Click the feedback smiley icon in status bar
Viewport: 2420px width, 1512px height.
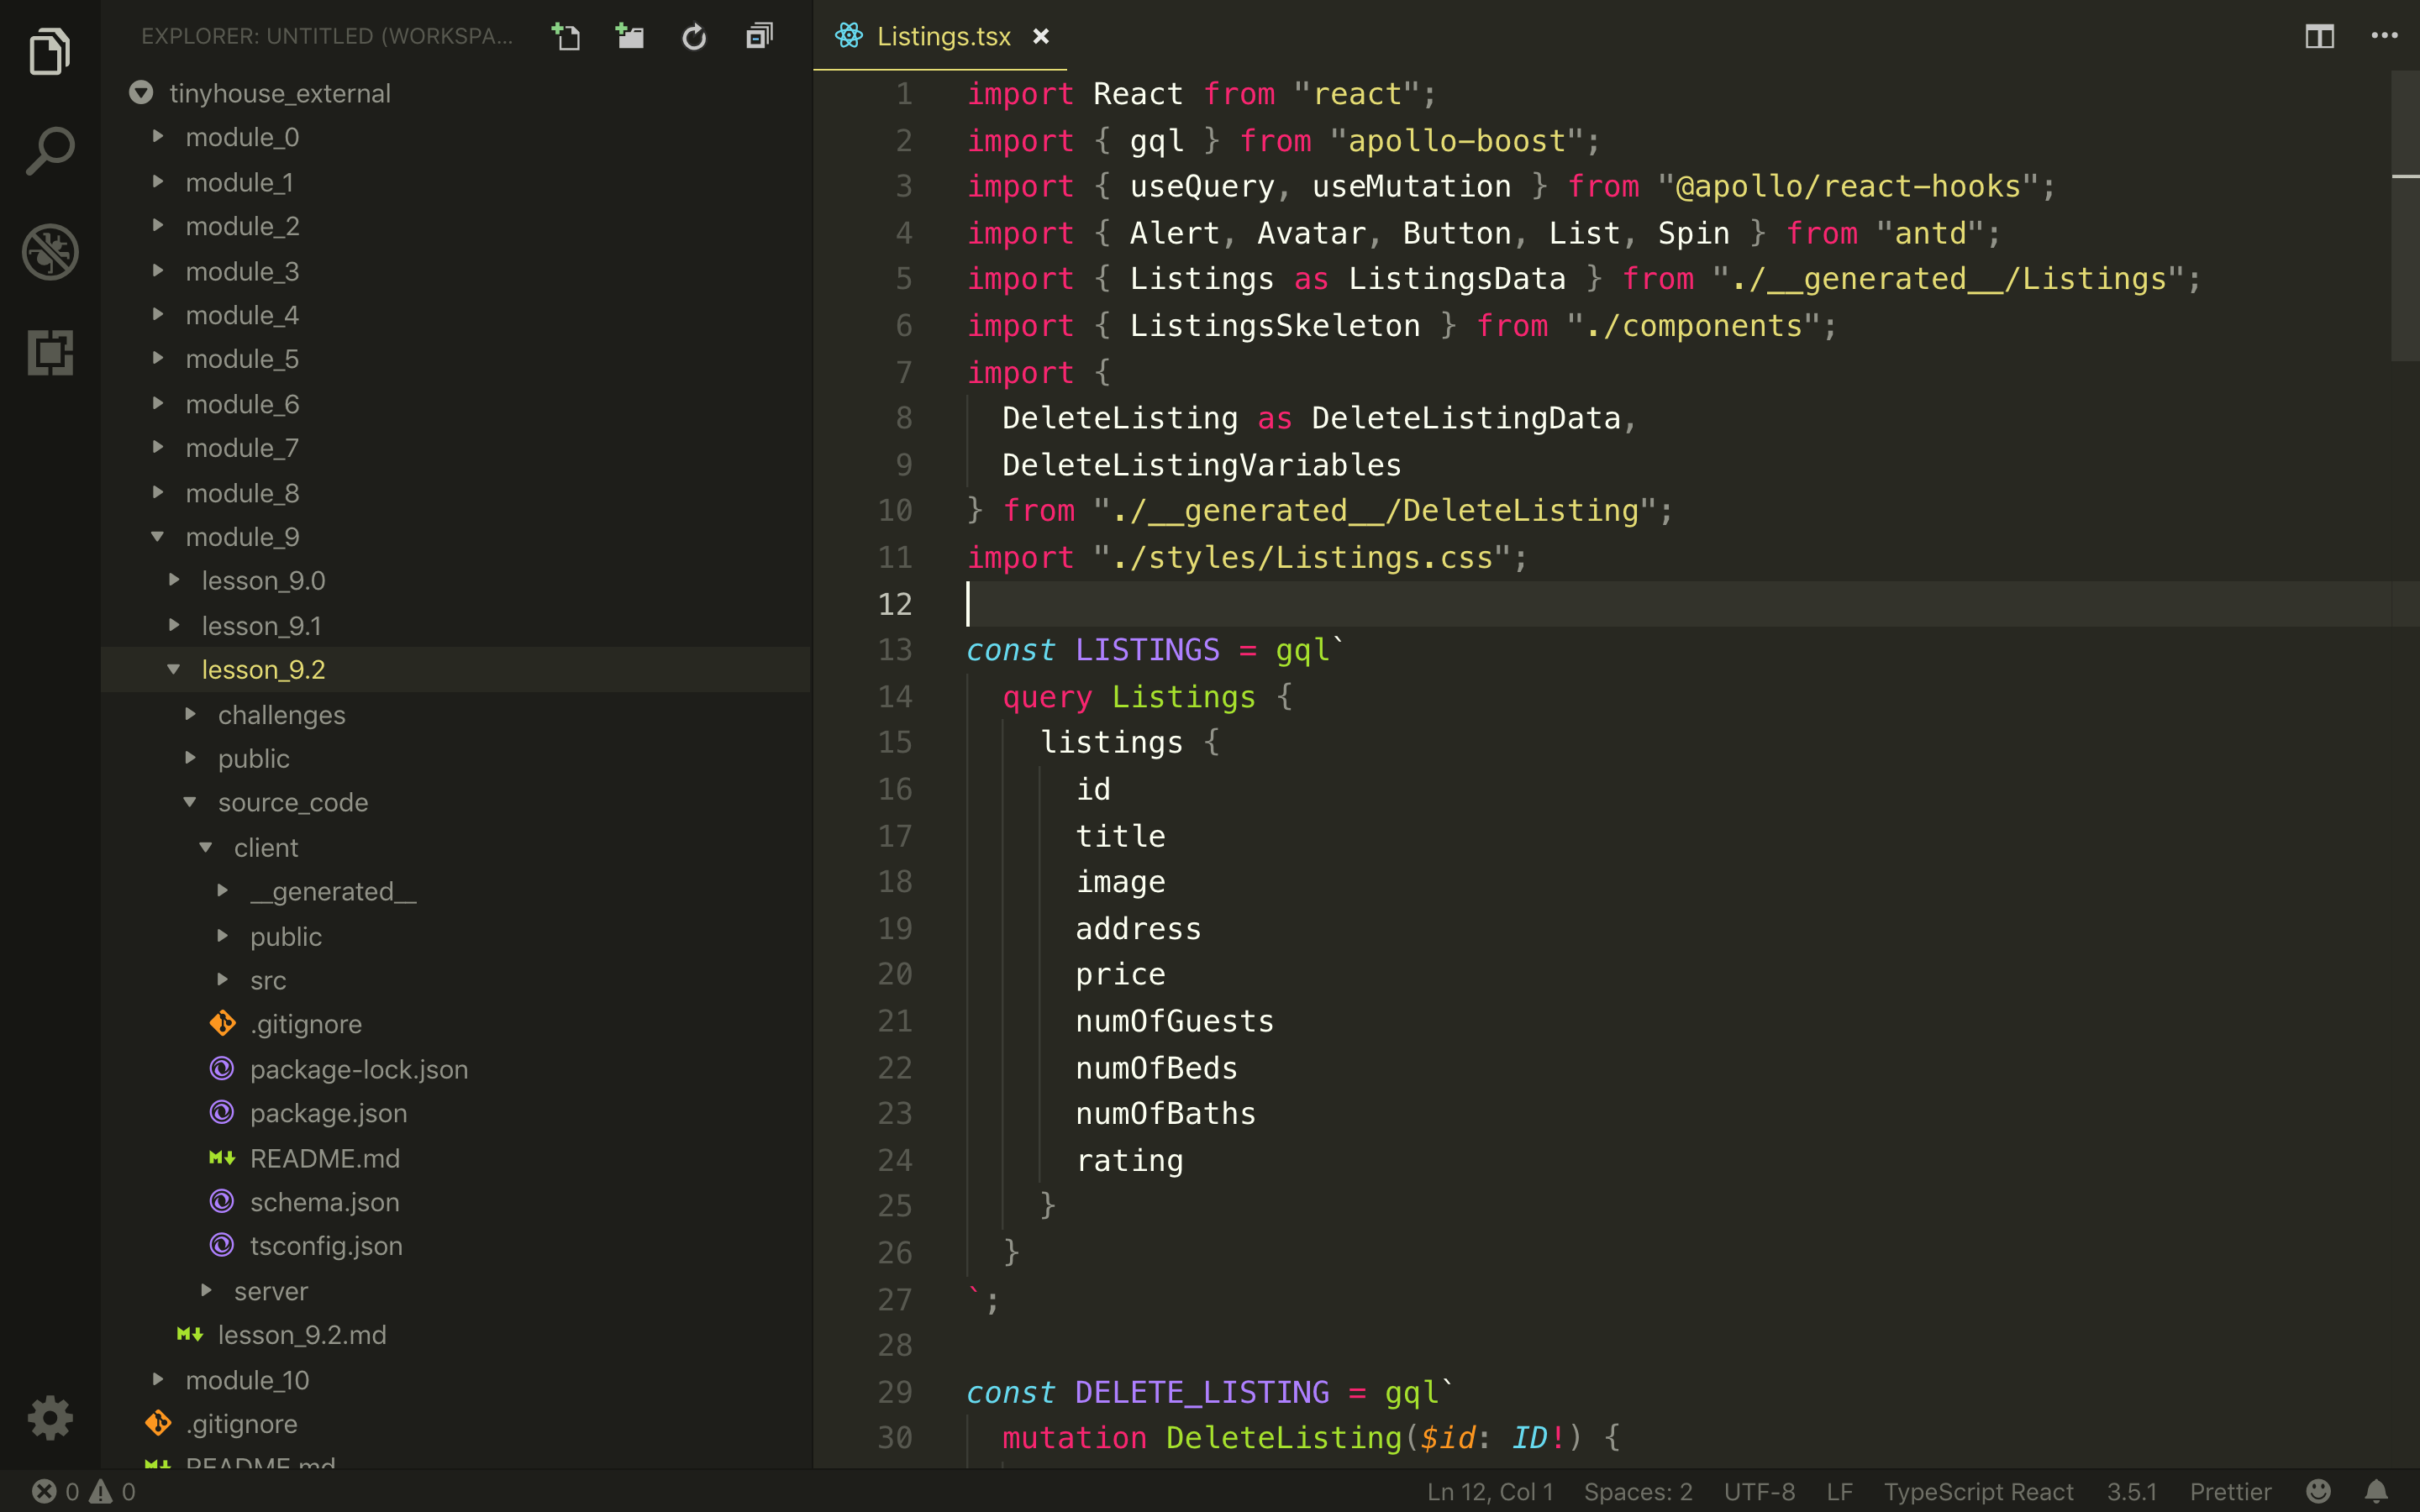pyautogui.click(x=2319, y=1491)
